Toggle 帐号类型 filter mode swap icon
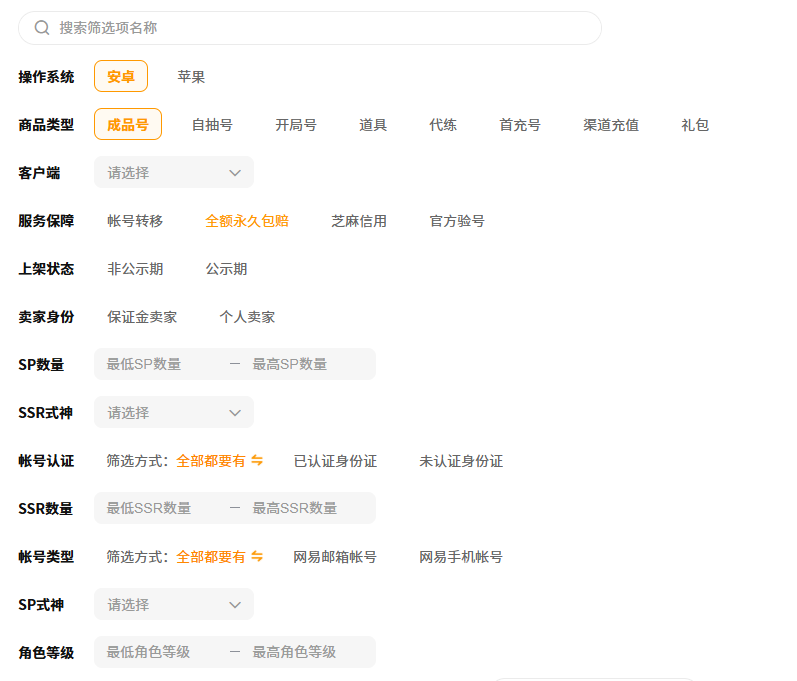Screen dimensions: 797x681 257,557
